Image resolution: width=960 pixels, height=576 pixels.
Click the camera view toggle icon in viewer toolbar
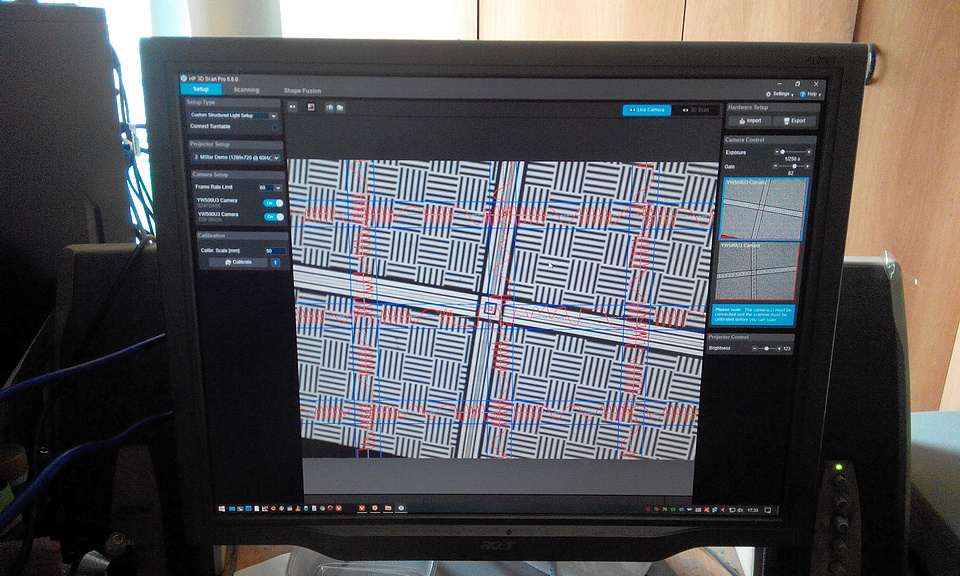click(x=293, y=106)
